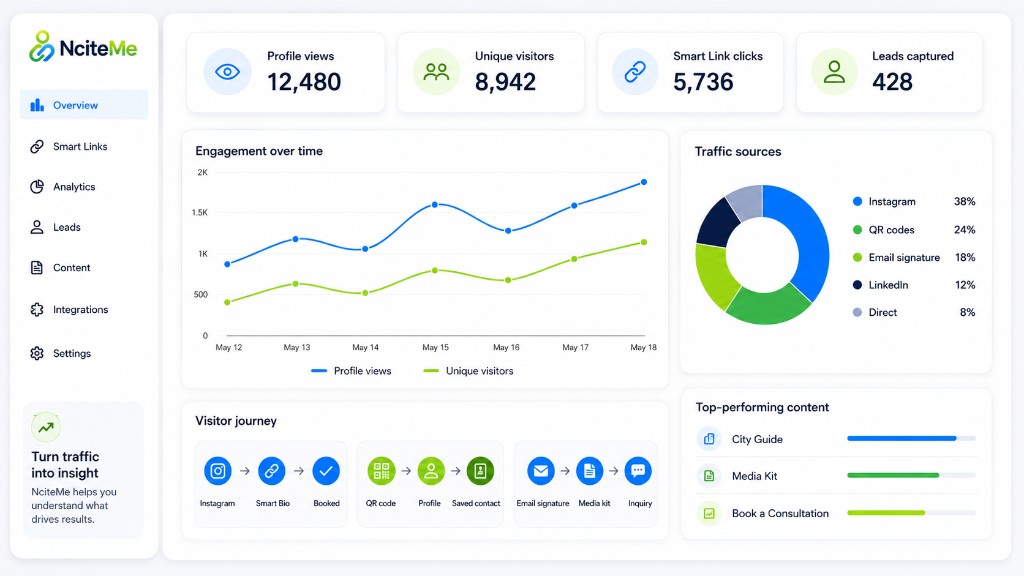The width and height of the screenshot is (1024, 576).
Task: Open the Overview menu item
Action: tap(84, 105)
